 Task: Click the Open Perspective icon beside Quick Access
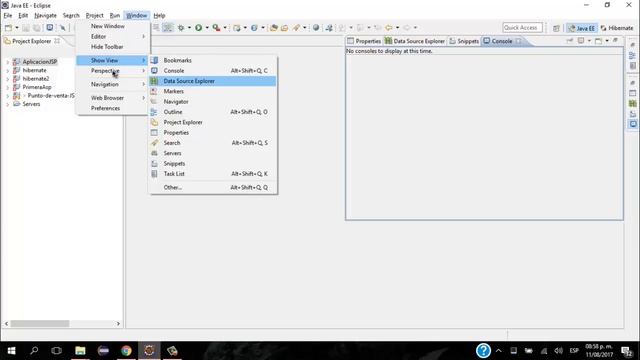pyautogui.click(x=556, y=28)
